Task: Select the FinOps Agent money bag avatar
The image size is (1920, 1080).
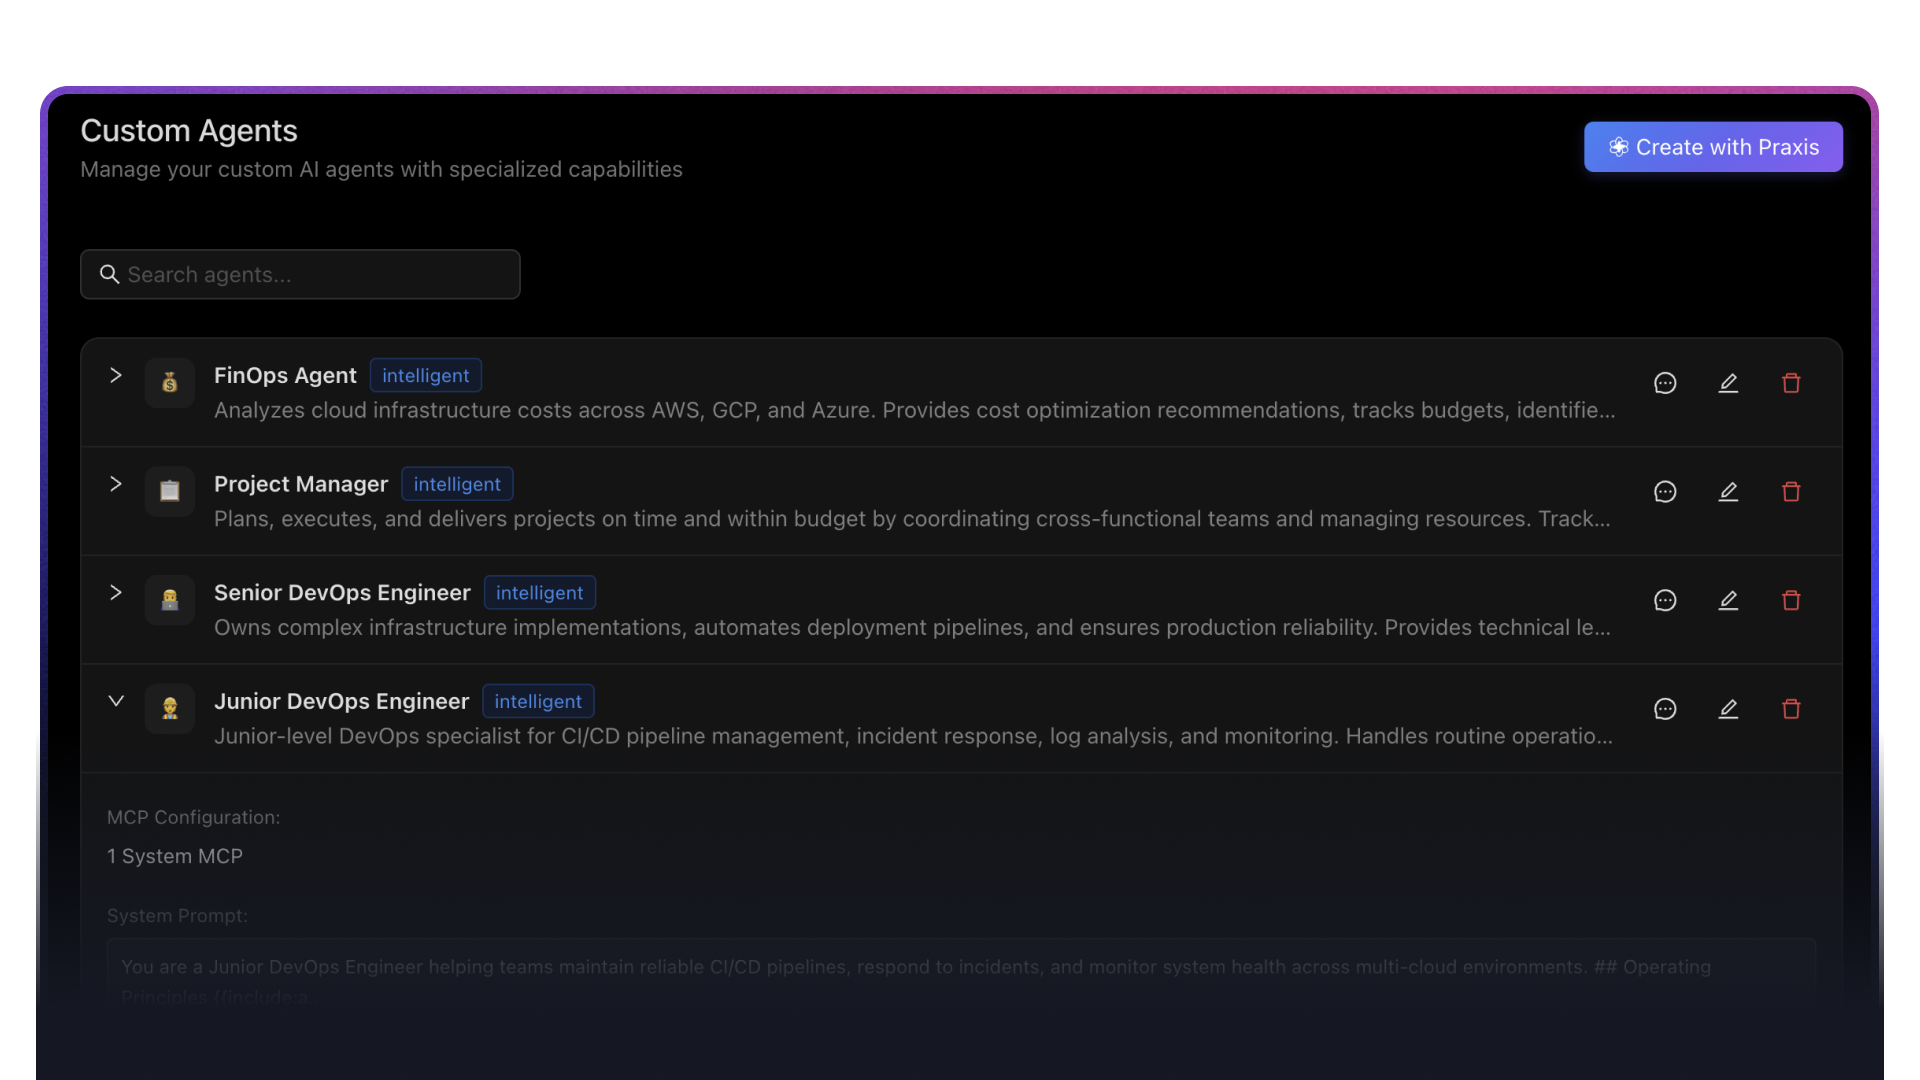Action: [169, 382]
